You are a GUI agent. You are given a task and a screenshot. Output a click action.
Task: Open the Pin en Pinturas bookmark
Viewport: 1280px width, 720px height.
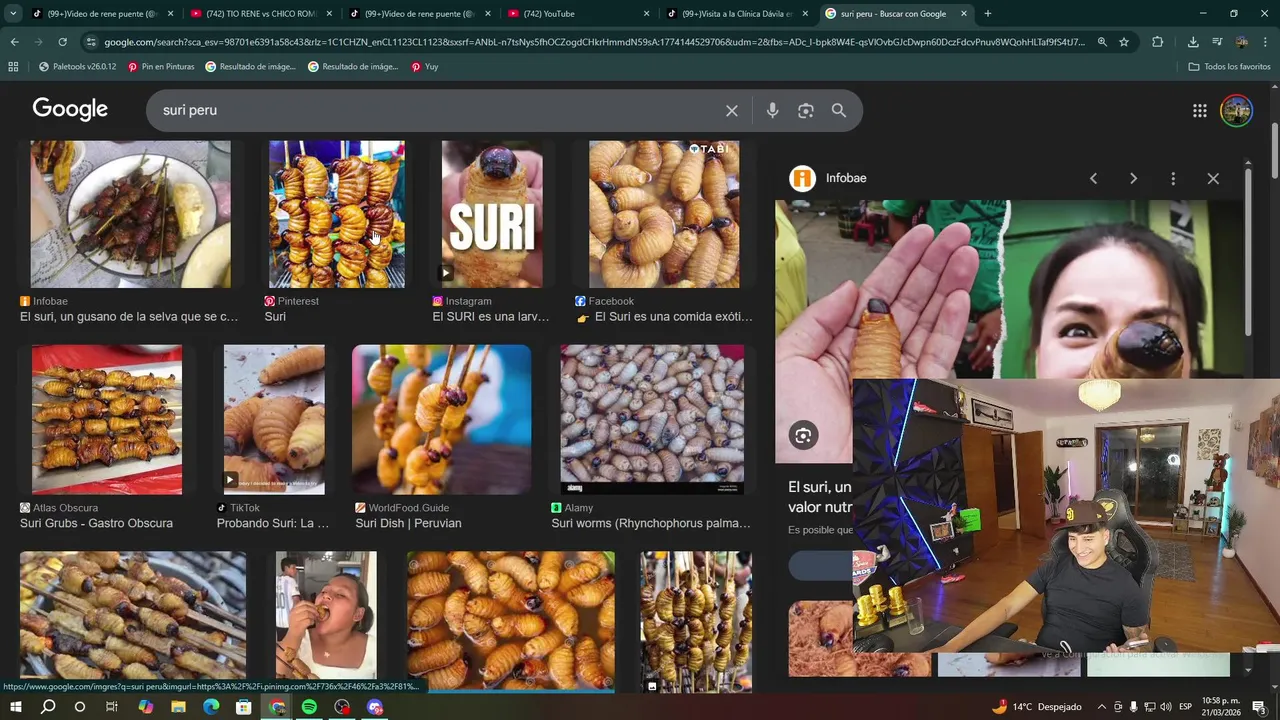(x=159, y=66)
